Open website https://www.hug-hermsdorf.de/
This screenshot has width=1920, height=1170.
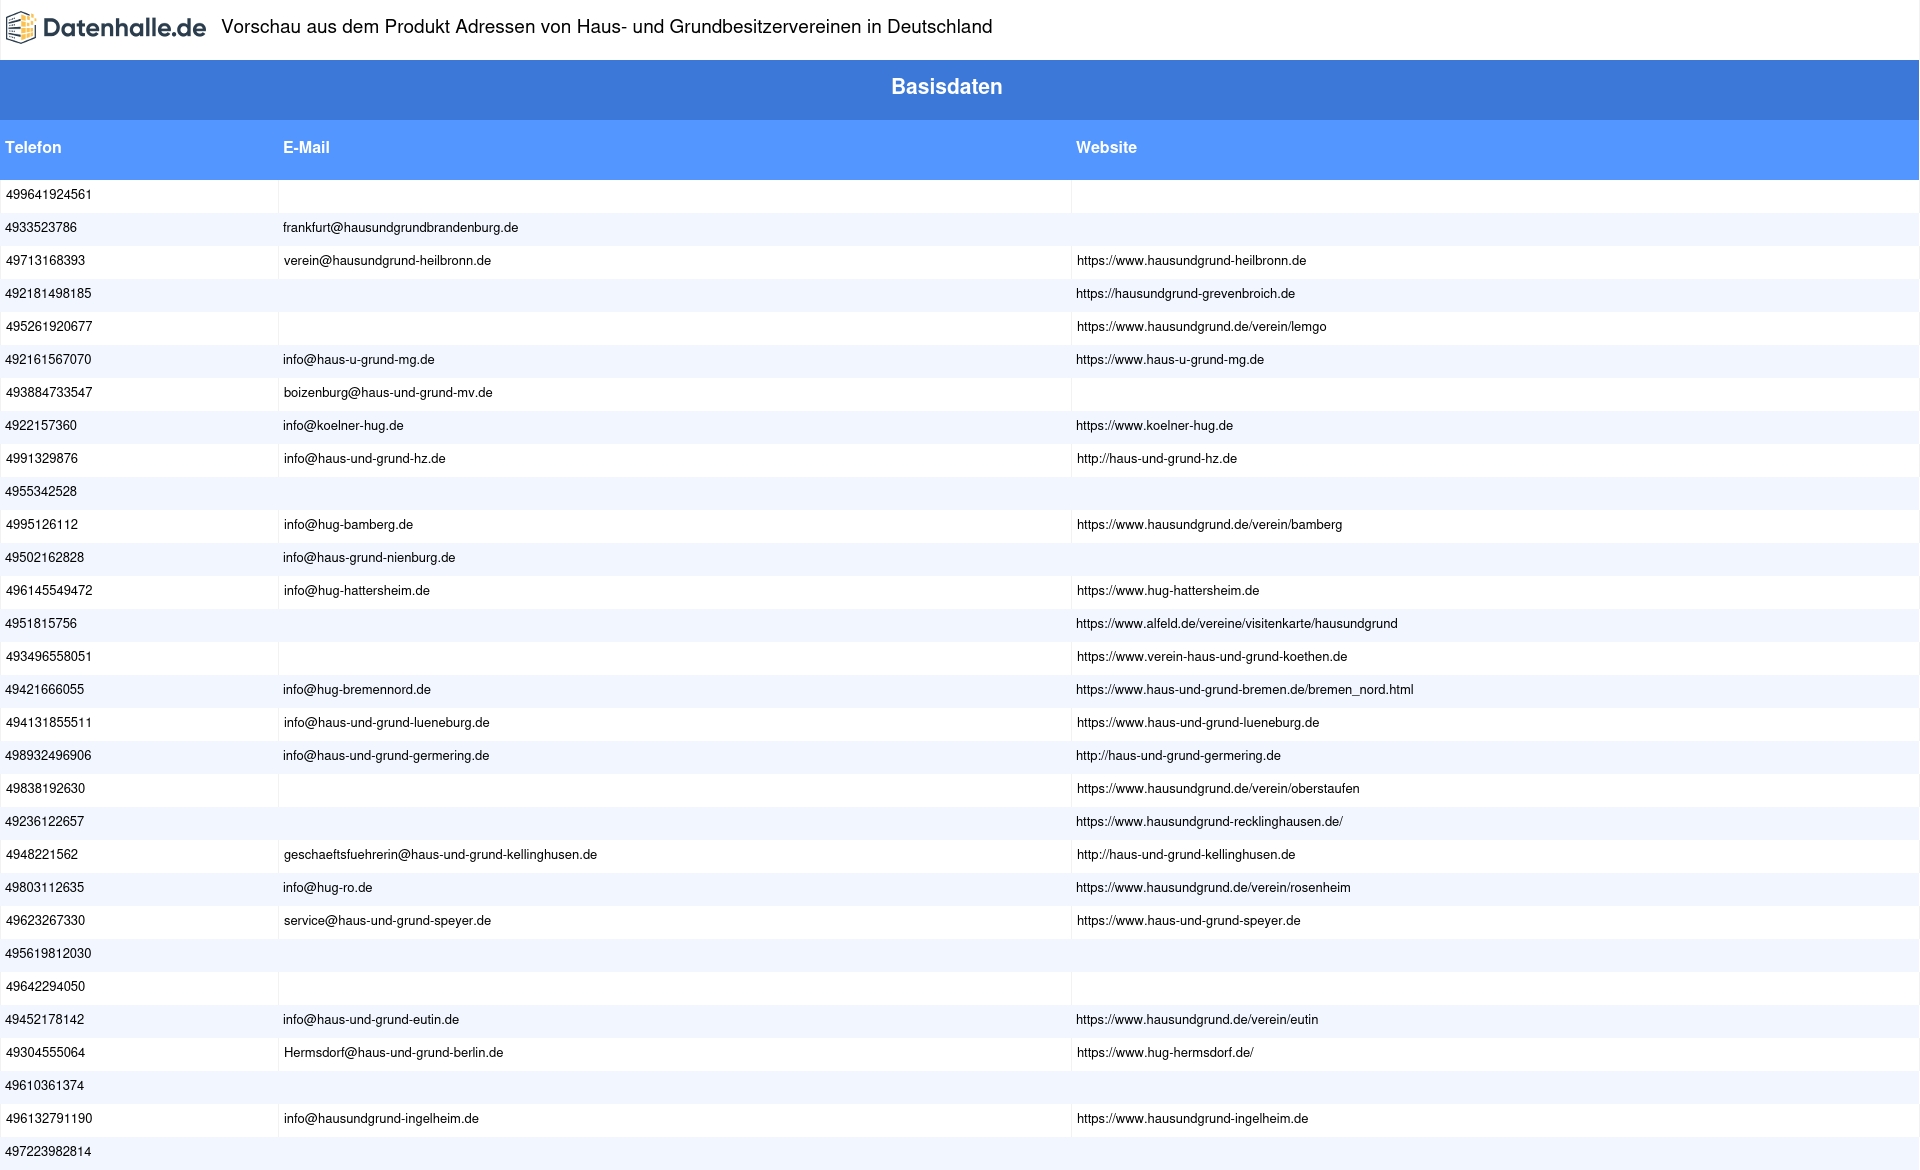click(x=1165, y=1053)
